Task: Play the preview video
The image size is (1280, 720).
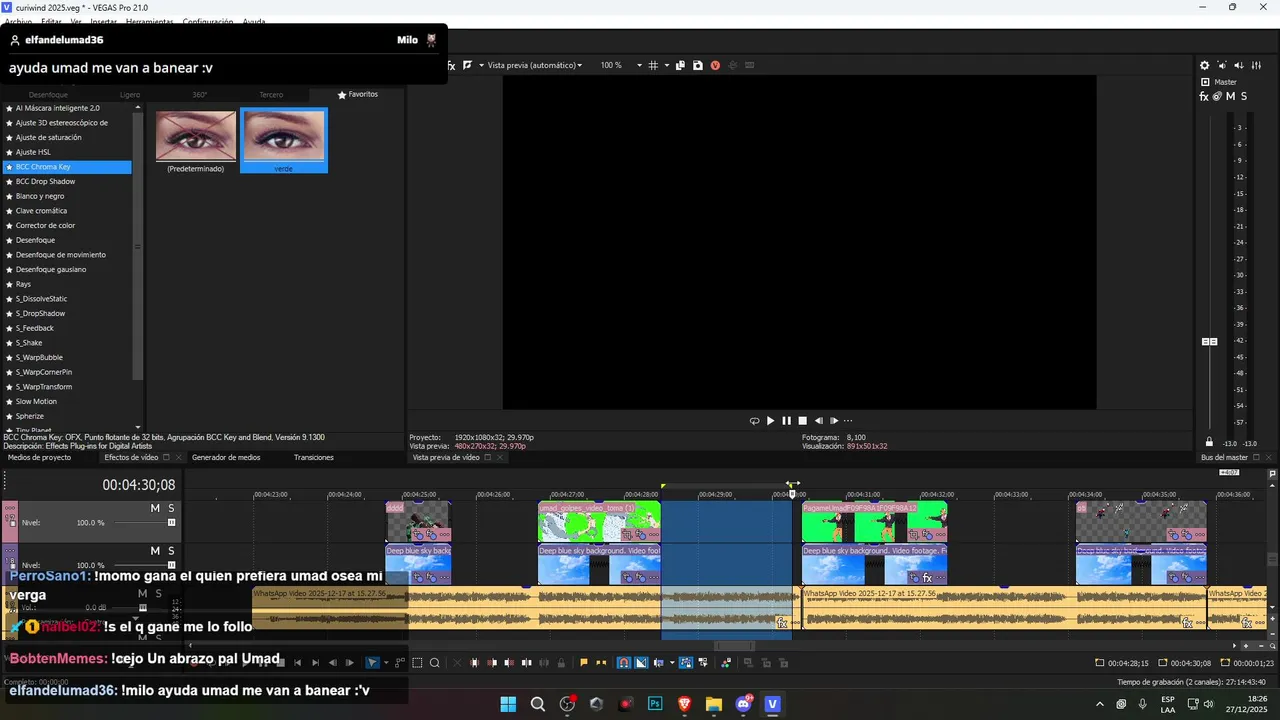Action: (x=770, y=421)
